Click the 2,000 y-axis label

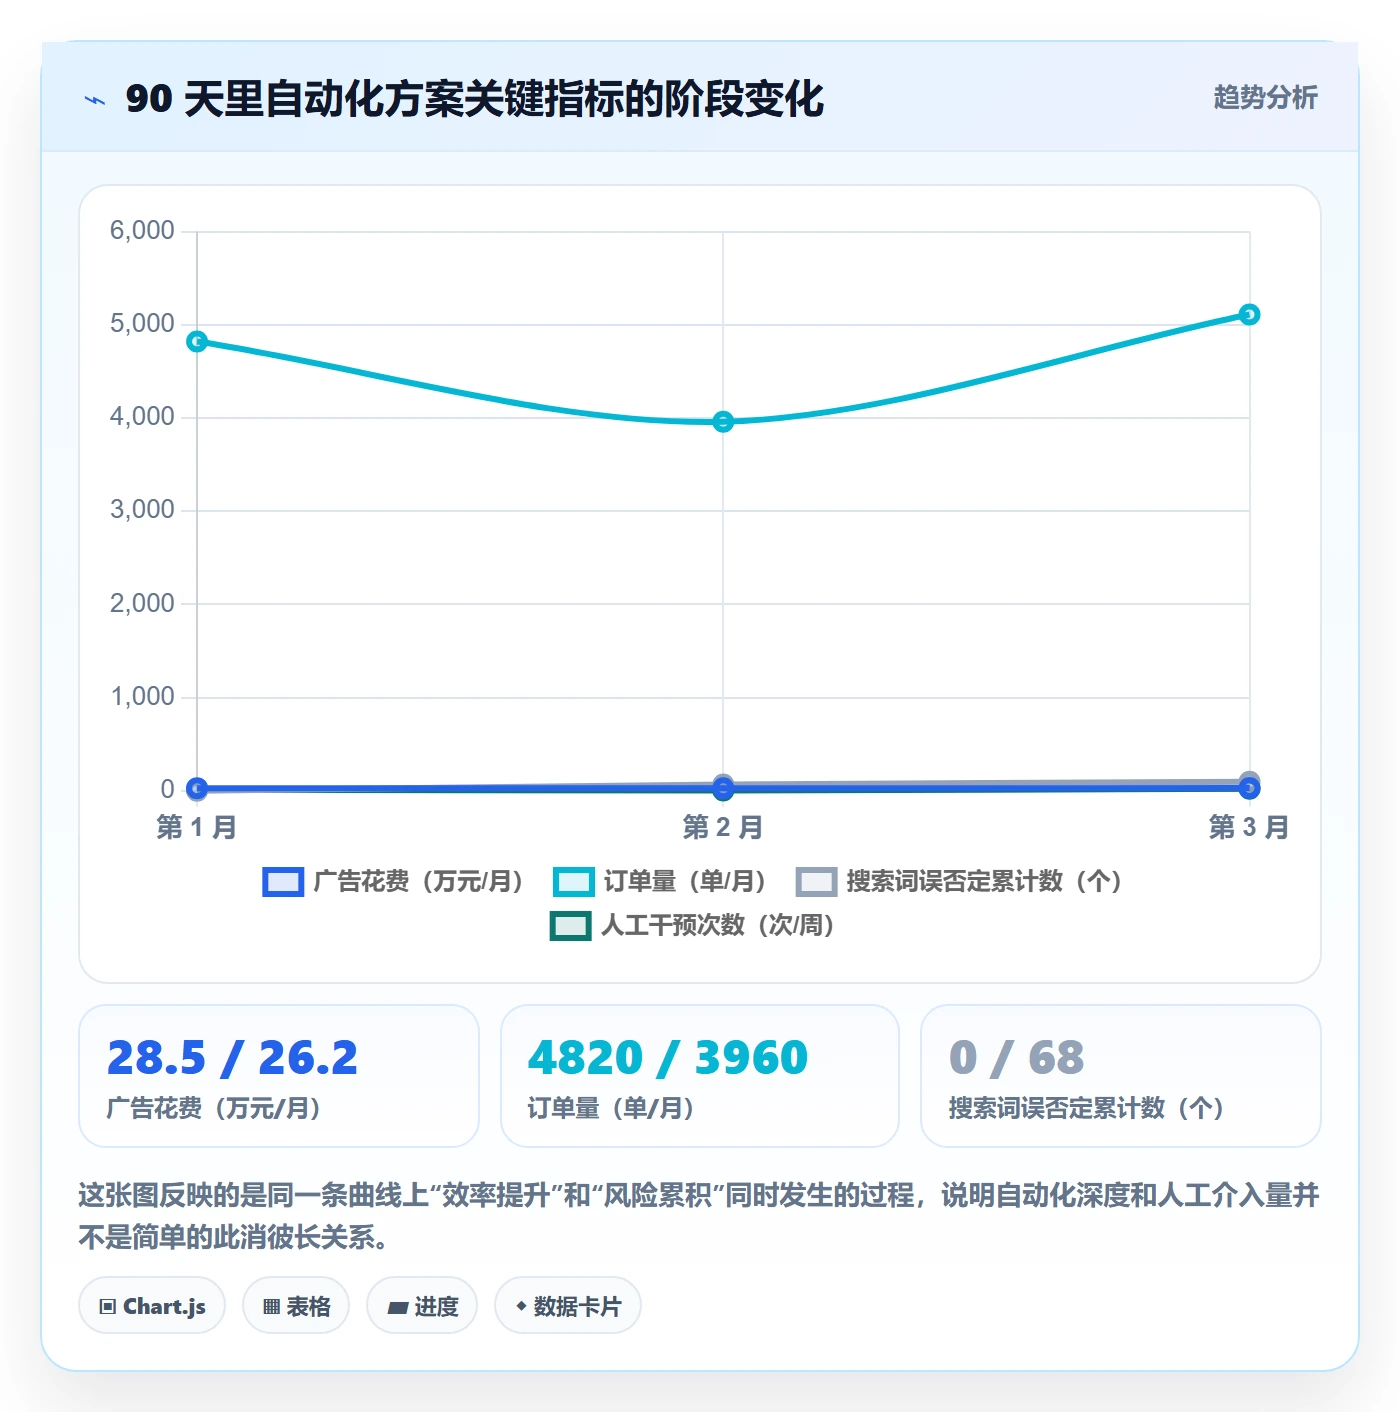tap(142, 604)
